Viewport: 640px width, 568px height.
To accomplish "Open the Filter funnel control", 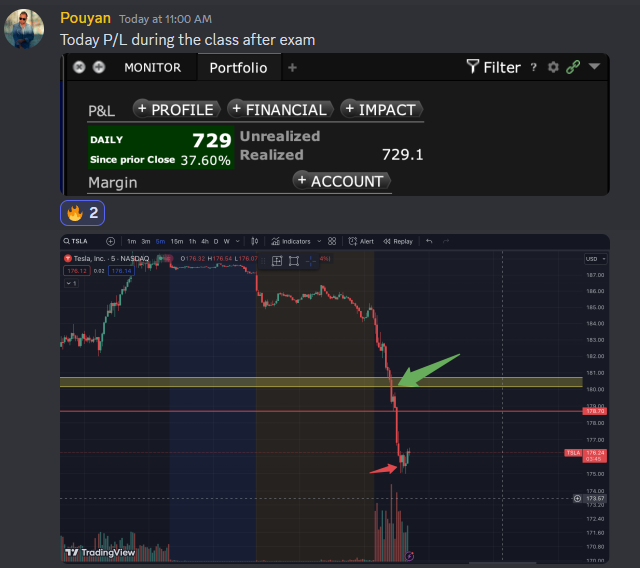I will pos(493,67).
